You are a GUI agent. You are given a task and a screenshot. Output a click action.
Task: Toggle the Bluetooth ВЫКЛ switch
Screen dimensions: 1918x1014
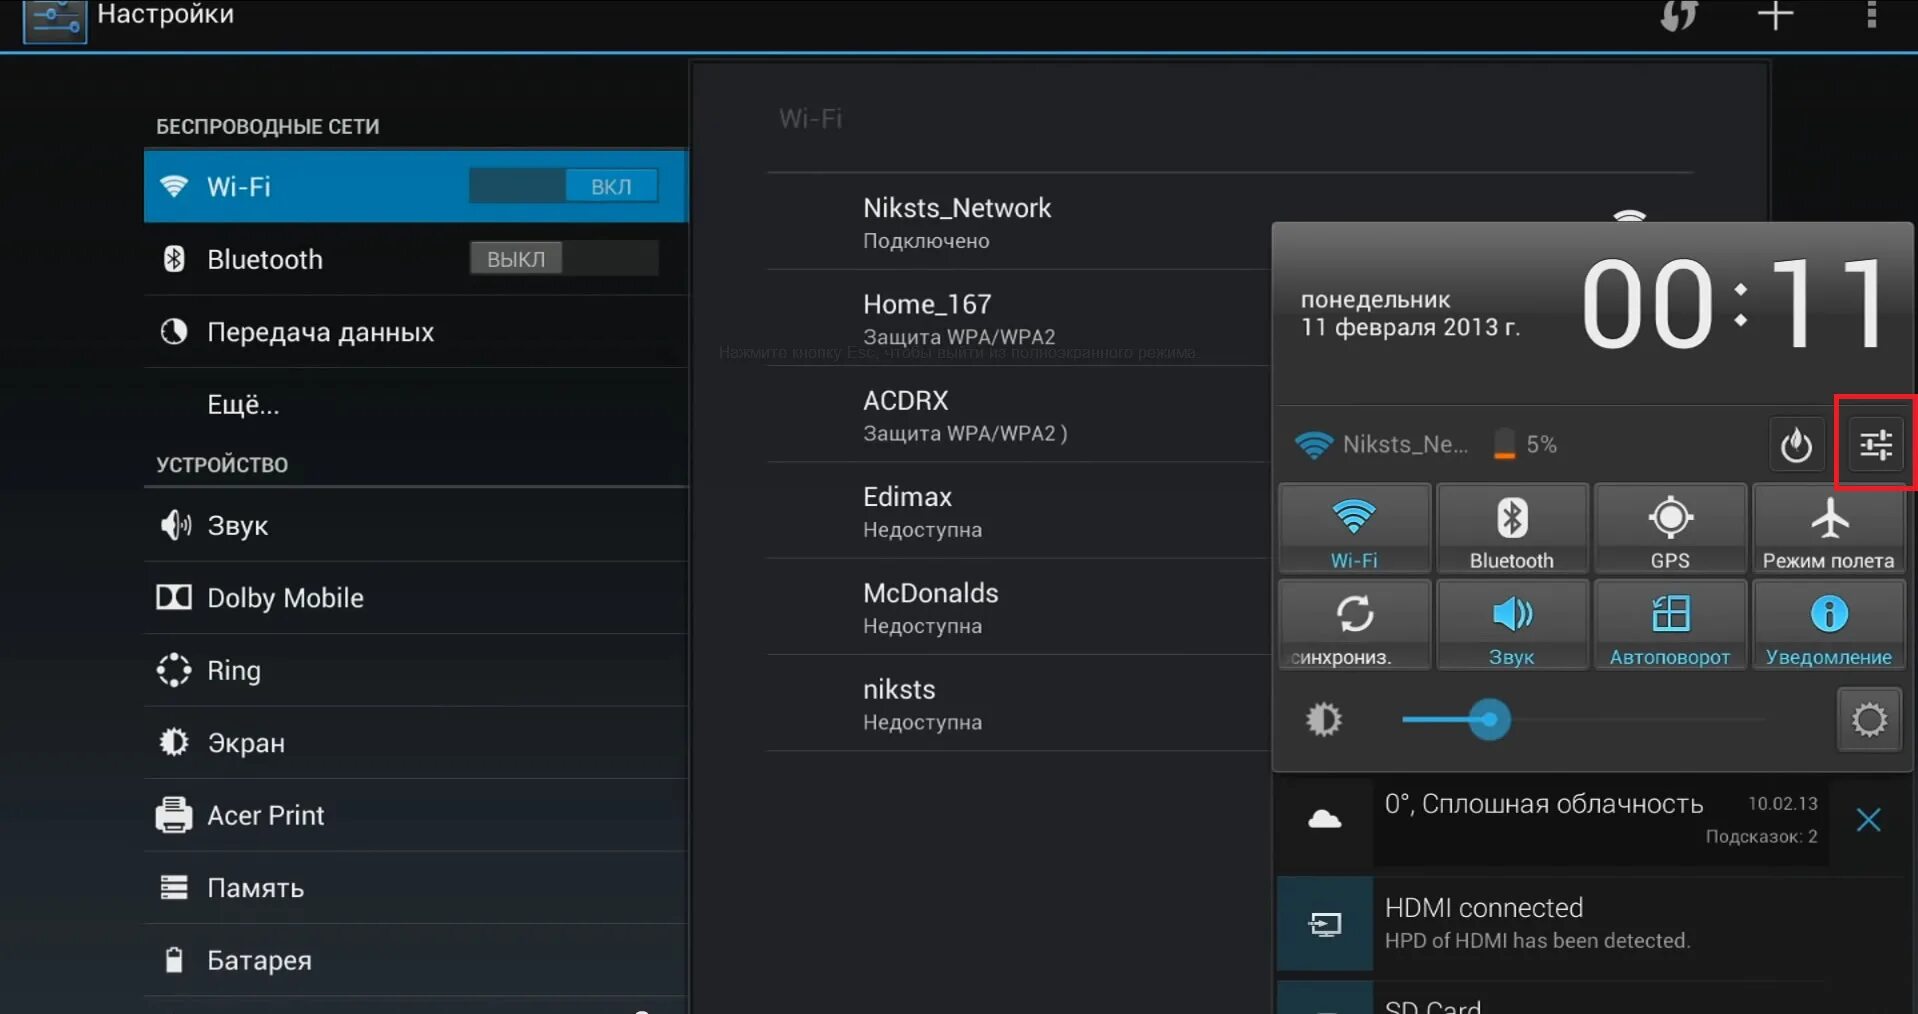(x=564, y=259)
